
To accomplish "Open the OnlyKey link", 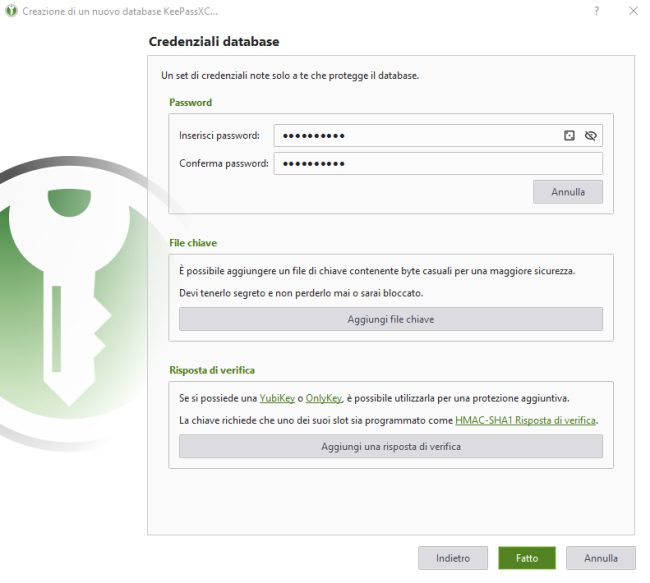I will pos(324,398).
